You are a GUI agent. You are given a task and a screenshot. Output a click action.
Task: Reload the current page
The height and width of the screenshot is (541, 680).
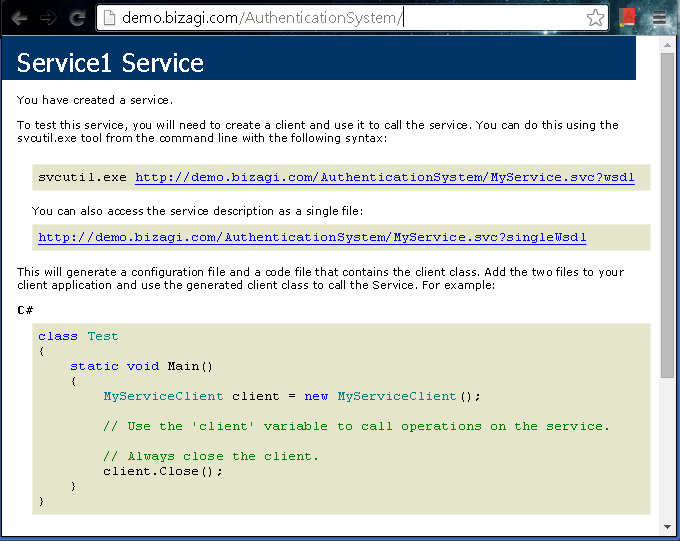[x=77, y=18]
